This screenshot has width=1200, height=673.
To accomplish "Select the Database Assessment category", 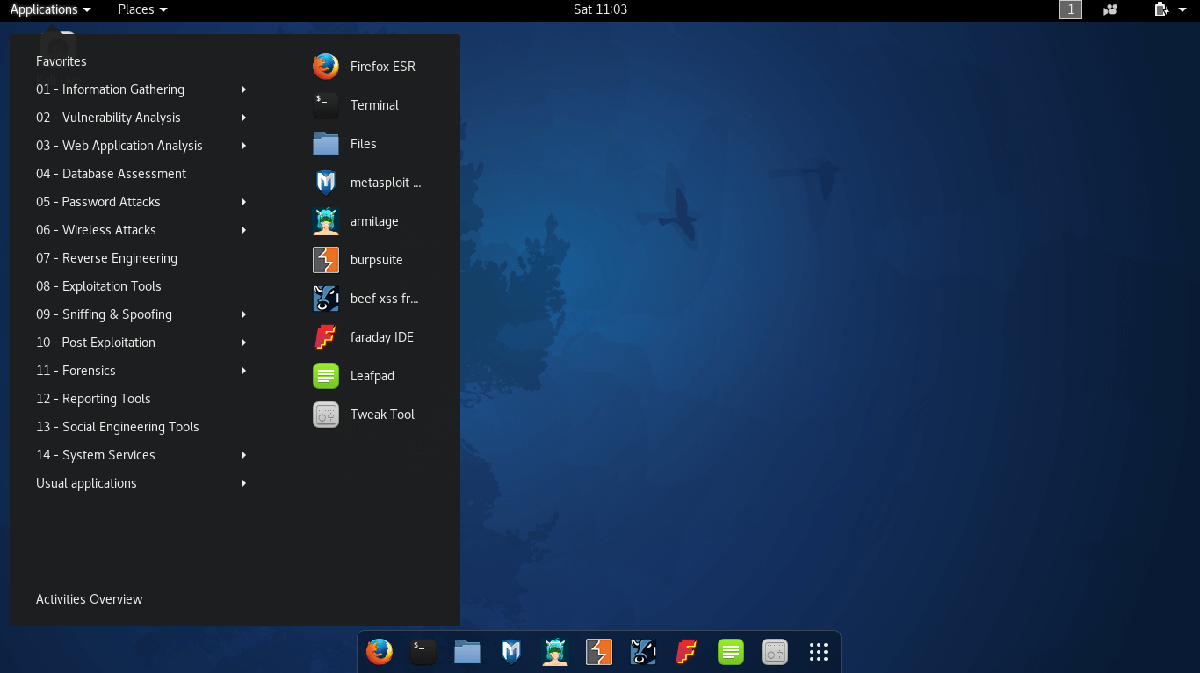I will click(110, 173).
